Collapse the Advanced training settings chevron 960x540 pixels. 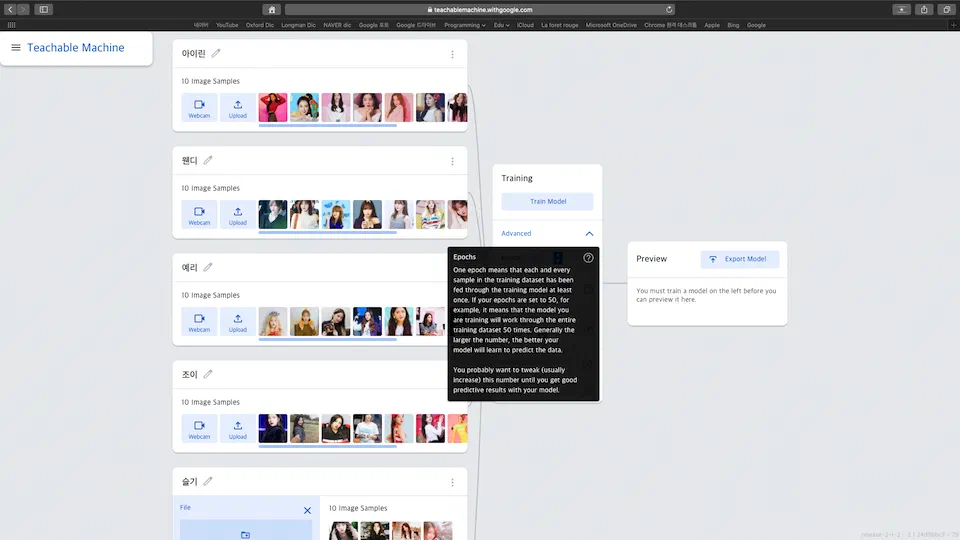pyautogui.click(x=589, y=233)
